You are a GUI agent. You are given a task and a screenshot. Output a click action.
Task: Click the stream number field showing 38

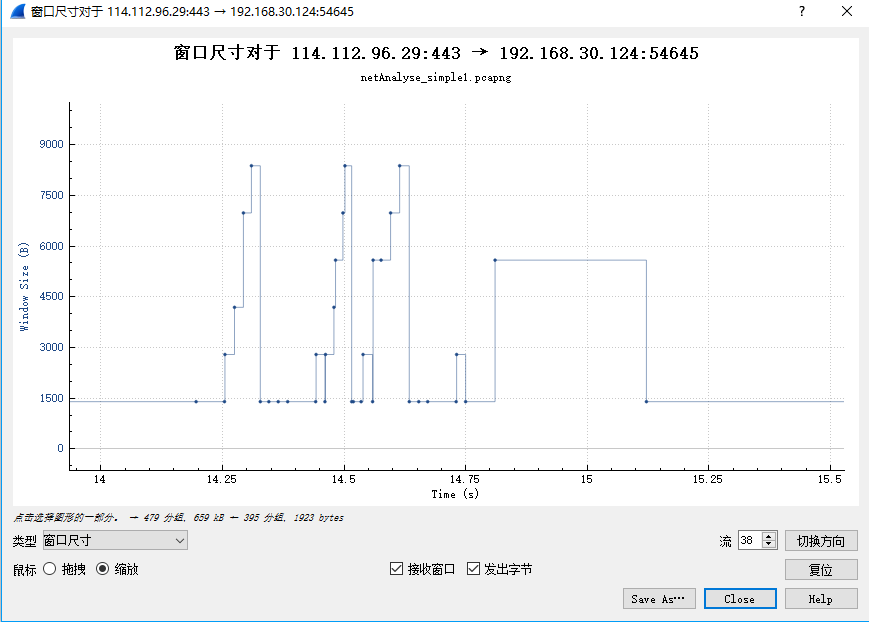pos(750,541)
